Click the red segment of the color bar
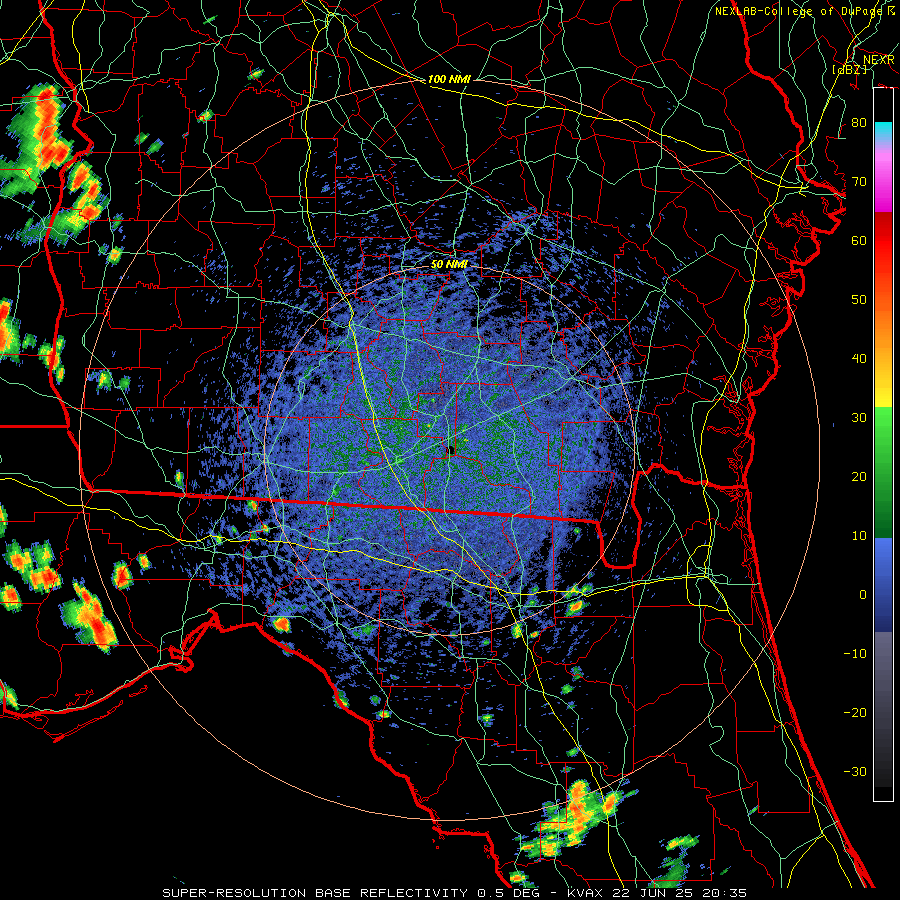900x900 pixels. [x=883, y=241]
